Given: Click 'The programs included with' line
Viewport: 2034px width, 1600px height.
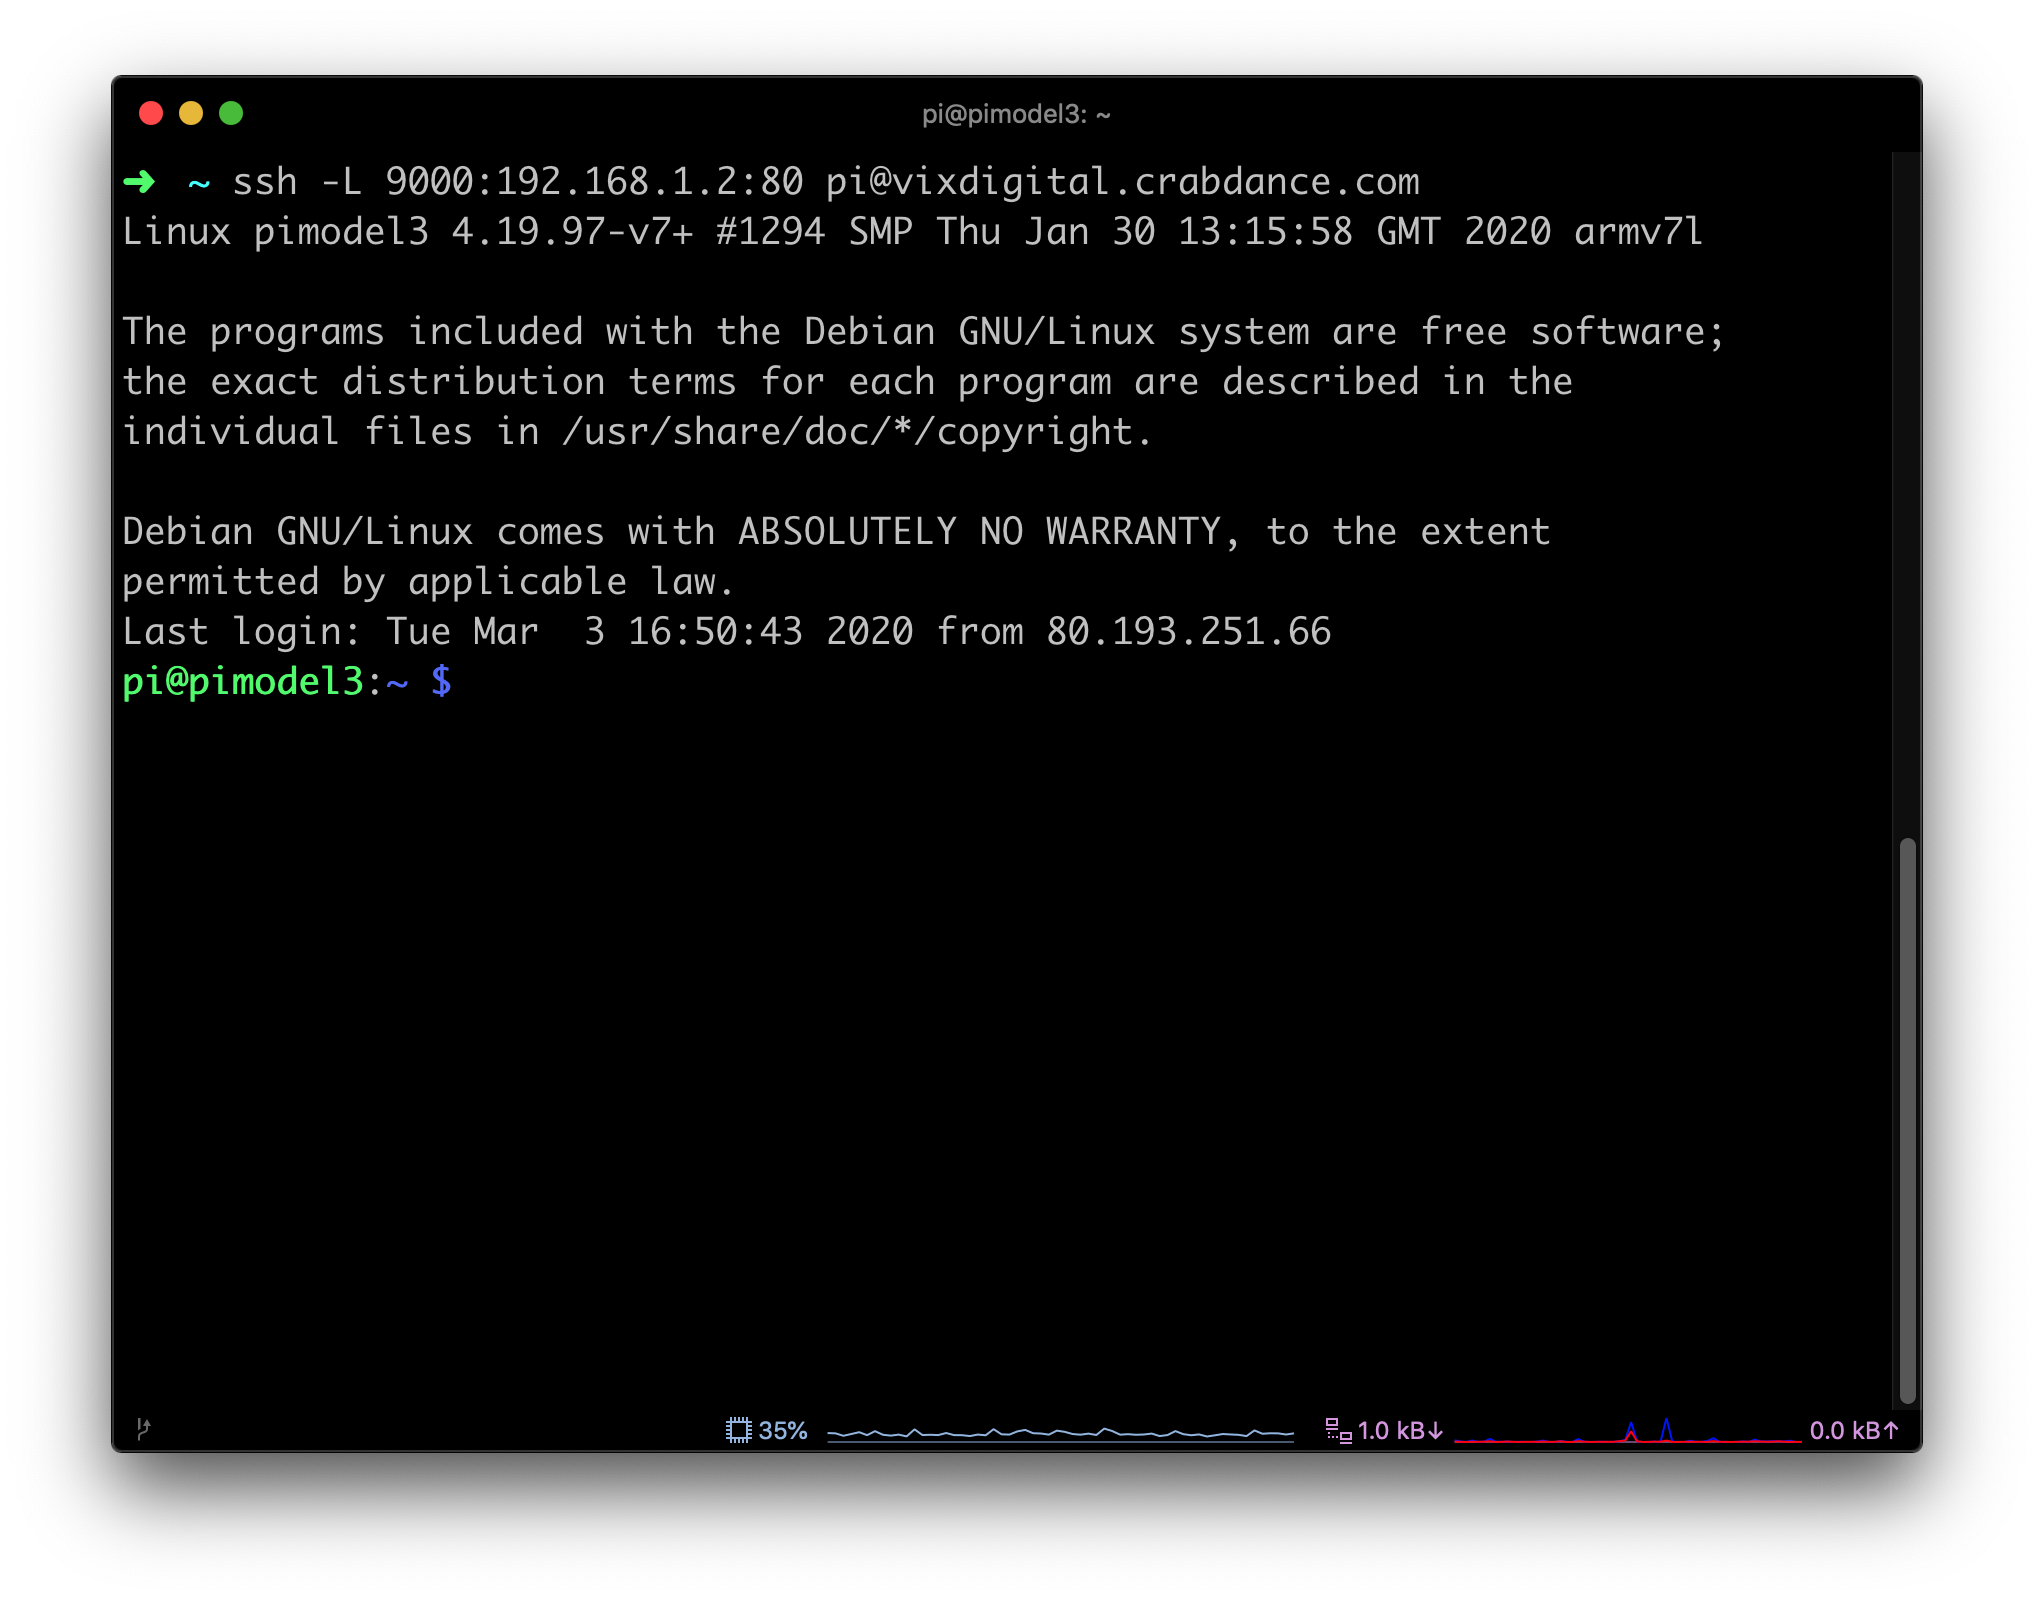Looking at the screenshot, I should (924, 331).
